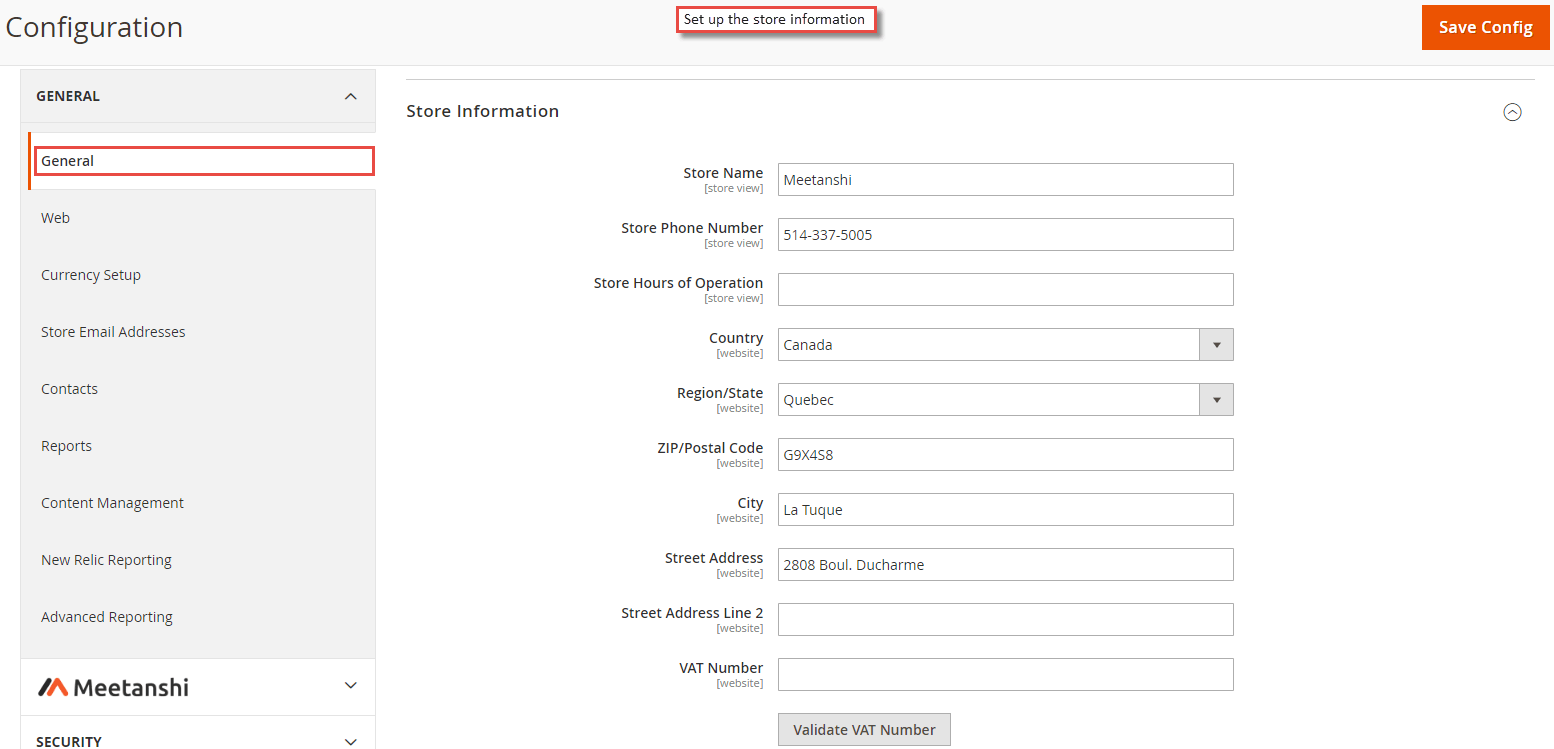Expand the SECURITY section
The height and width of the screenshot is (749, 1554).
pos(351,741)
